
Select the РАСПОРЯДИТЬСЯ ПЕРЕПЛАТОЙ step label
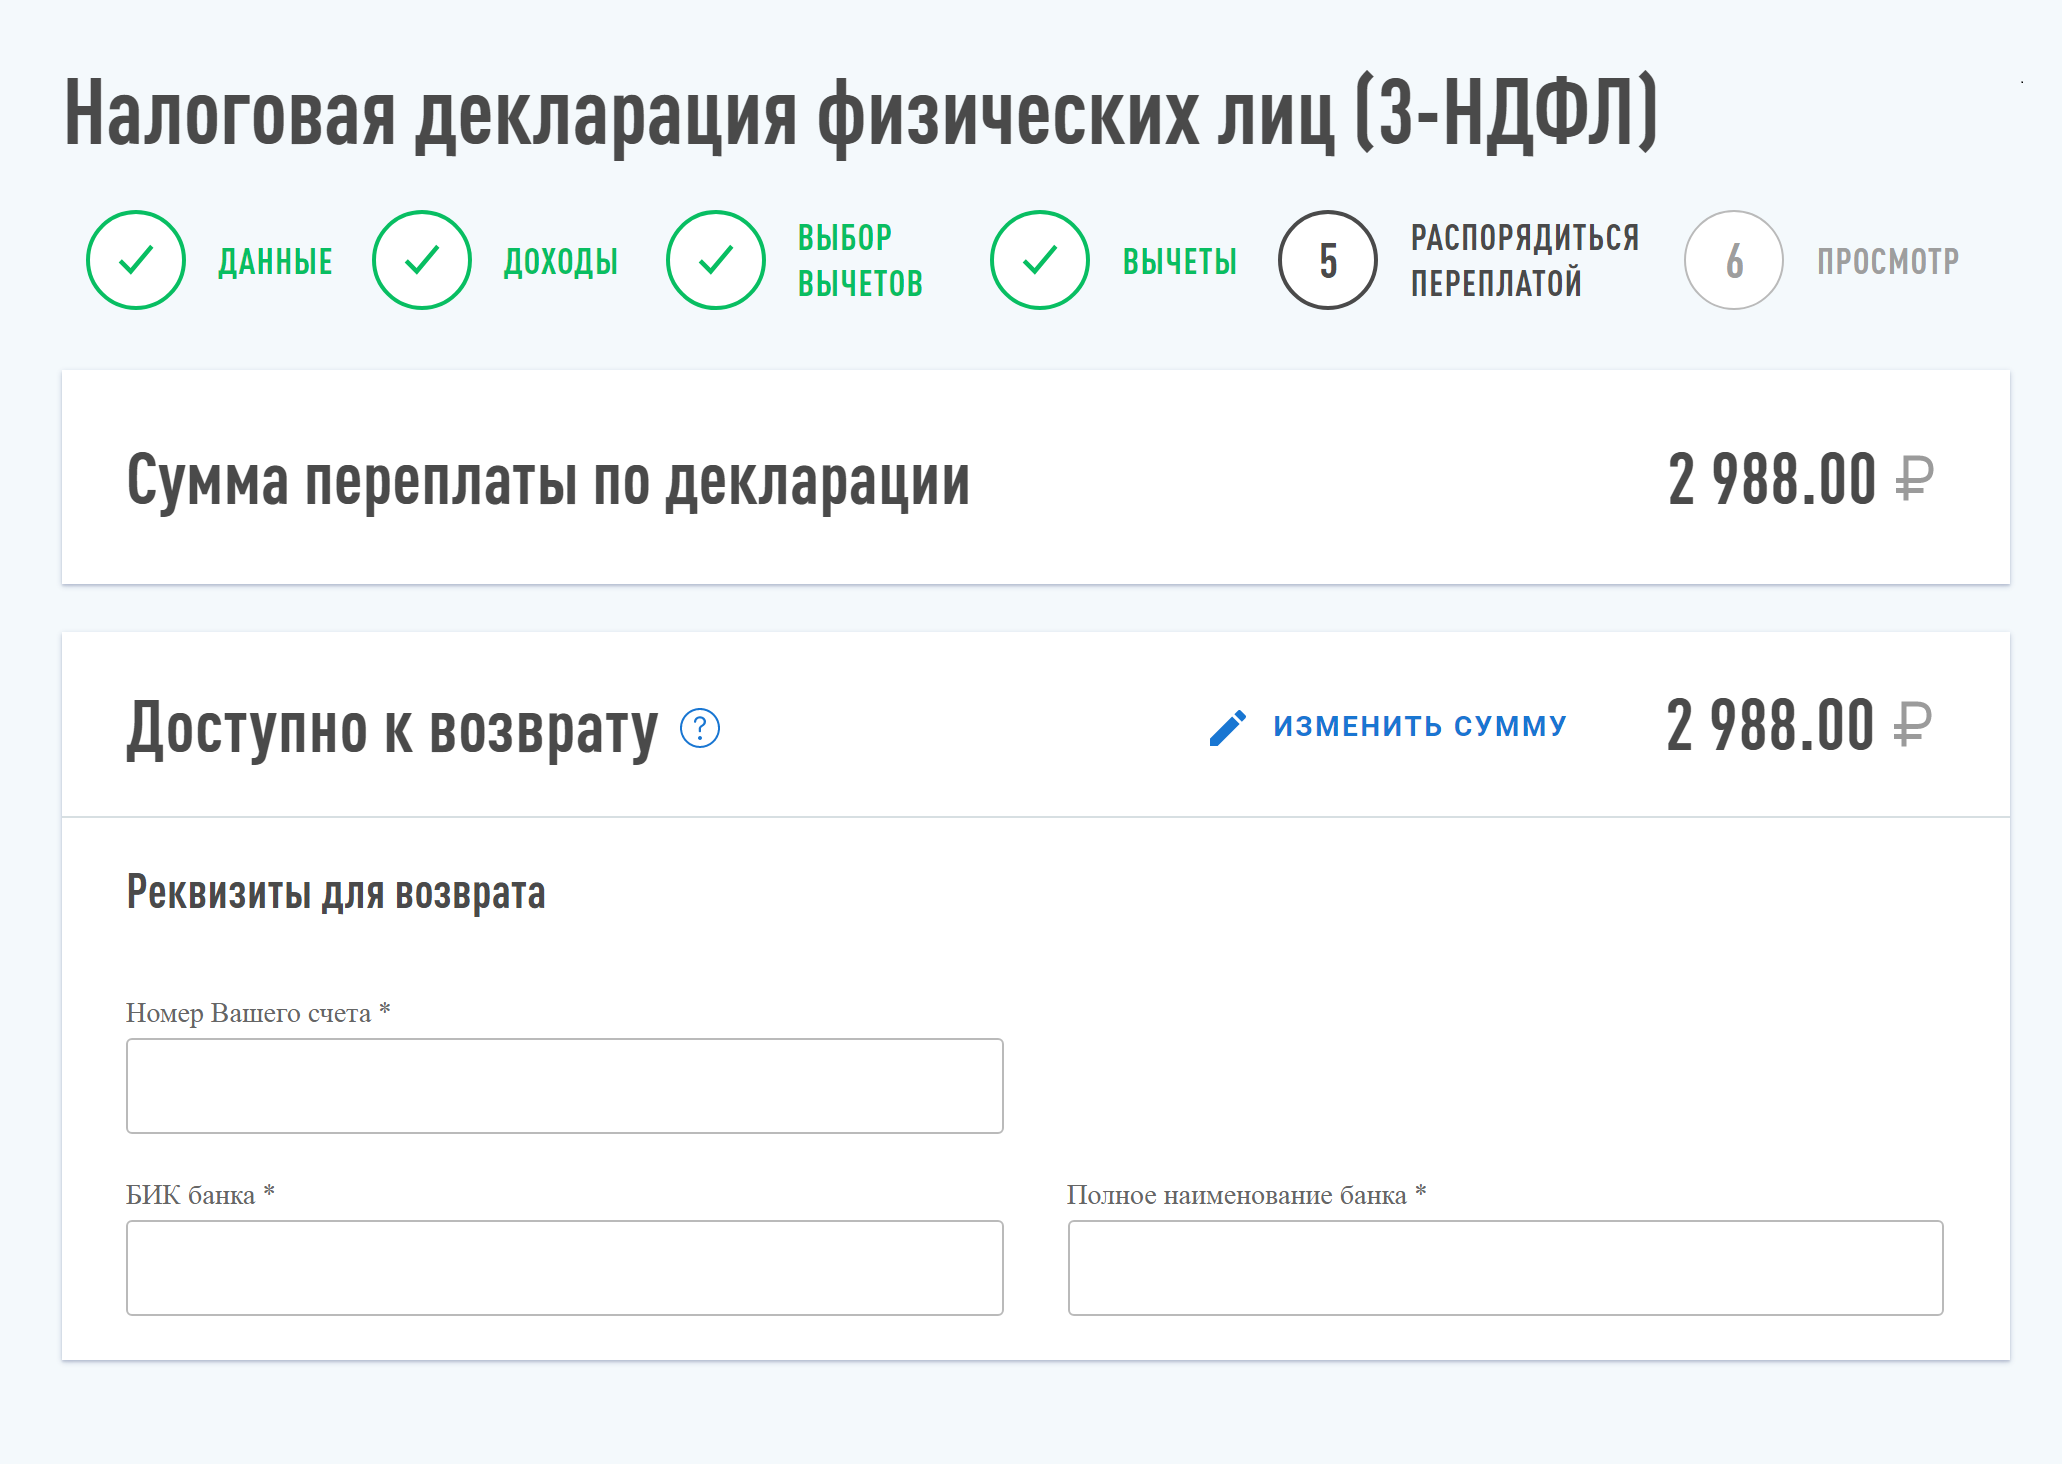(1525, 261)
